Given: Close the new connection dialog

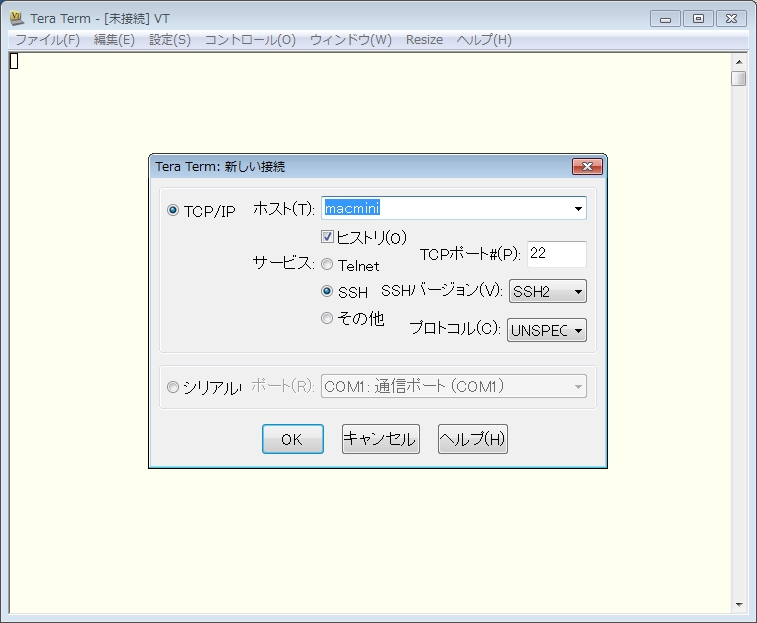Looking at the screenshot, I should click(586, 166).
